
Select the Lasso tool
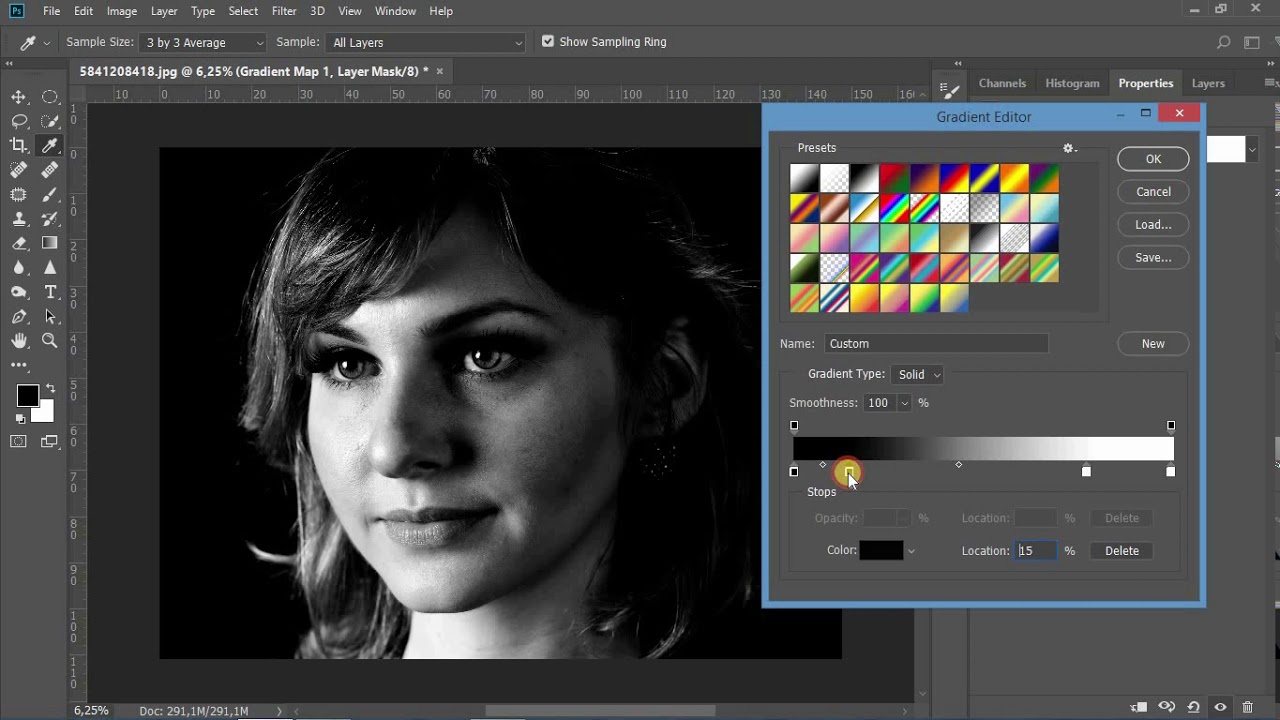[x=19, y=121]
